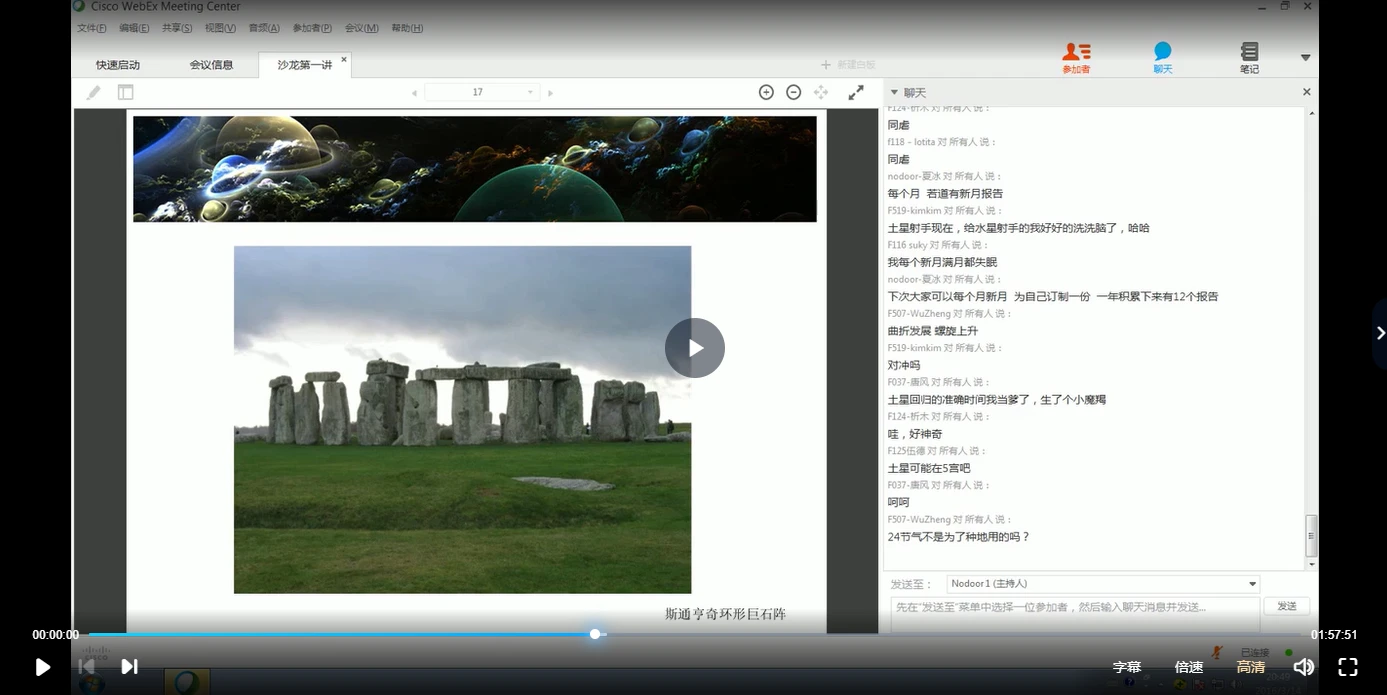The image size is (1387, 695).
Task: Switch to the 会议信息 tab
Action: tap(211, 65)
